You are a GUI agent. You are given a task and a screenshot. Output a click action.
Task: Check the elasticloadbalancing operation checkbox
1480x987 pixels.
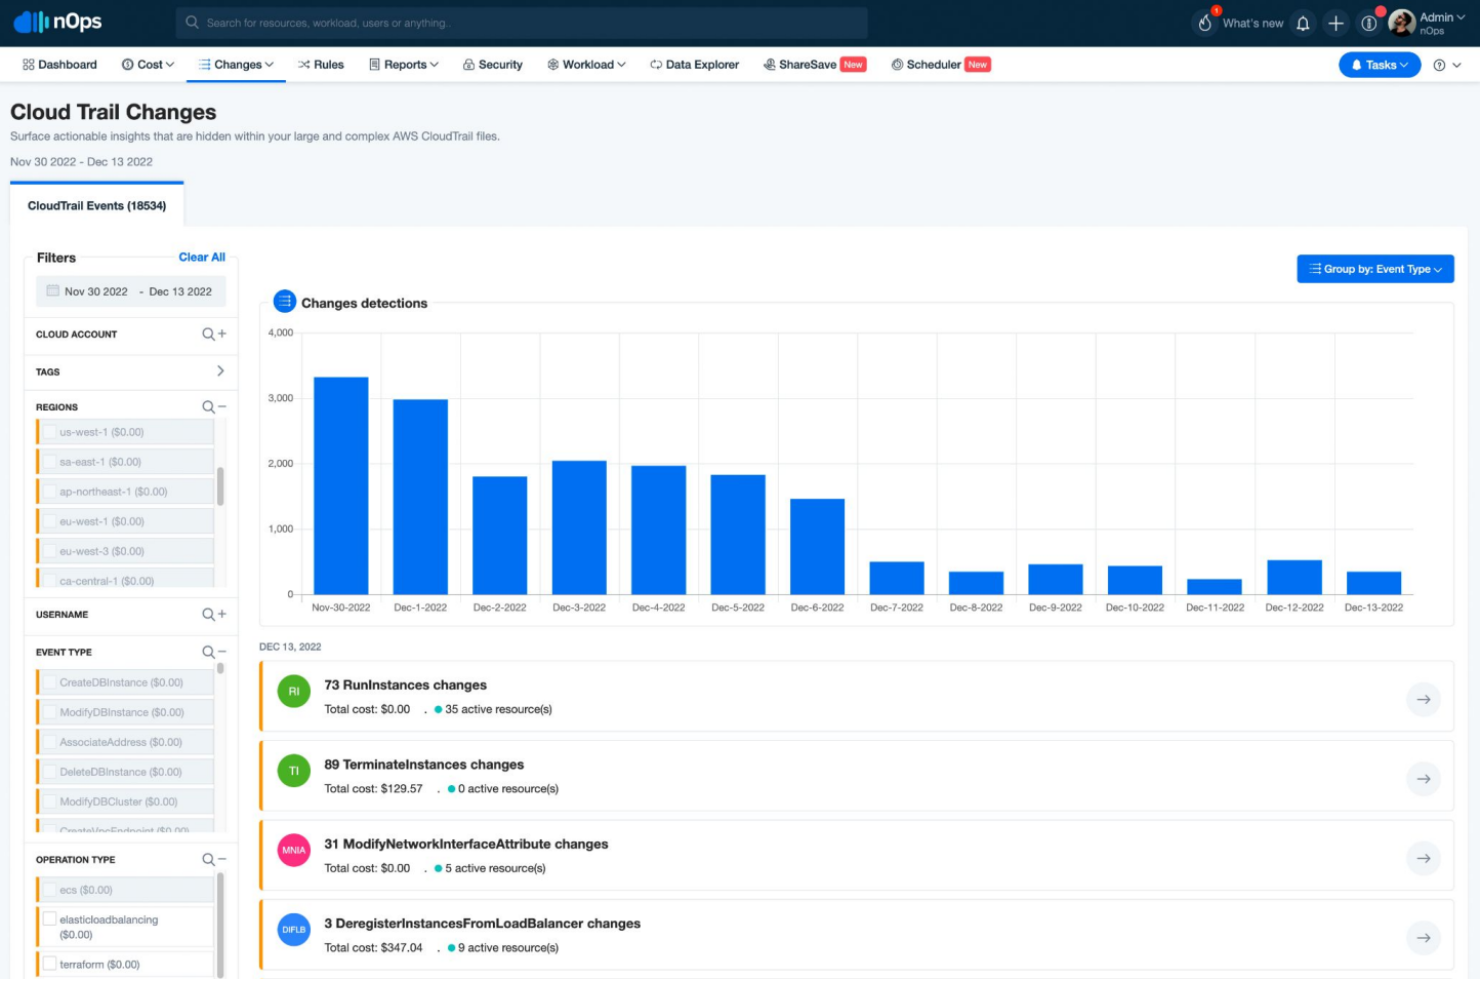[x=49, y=919]
